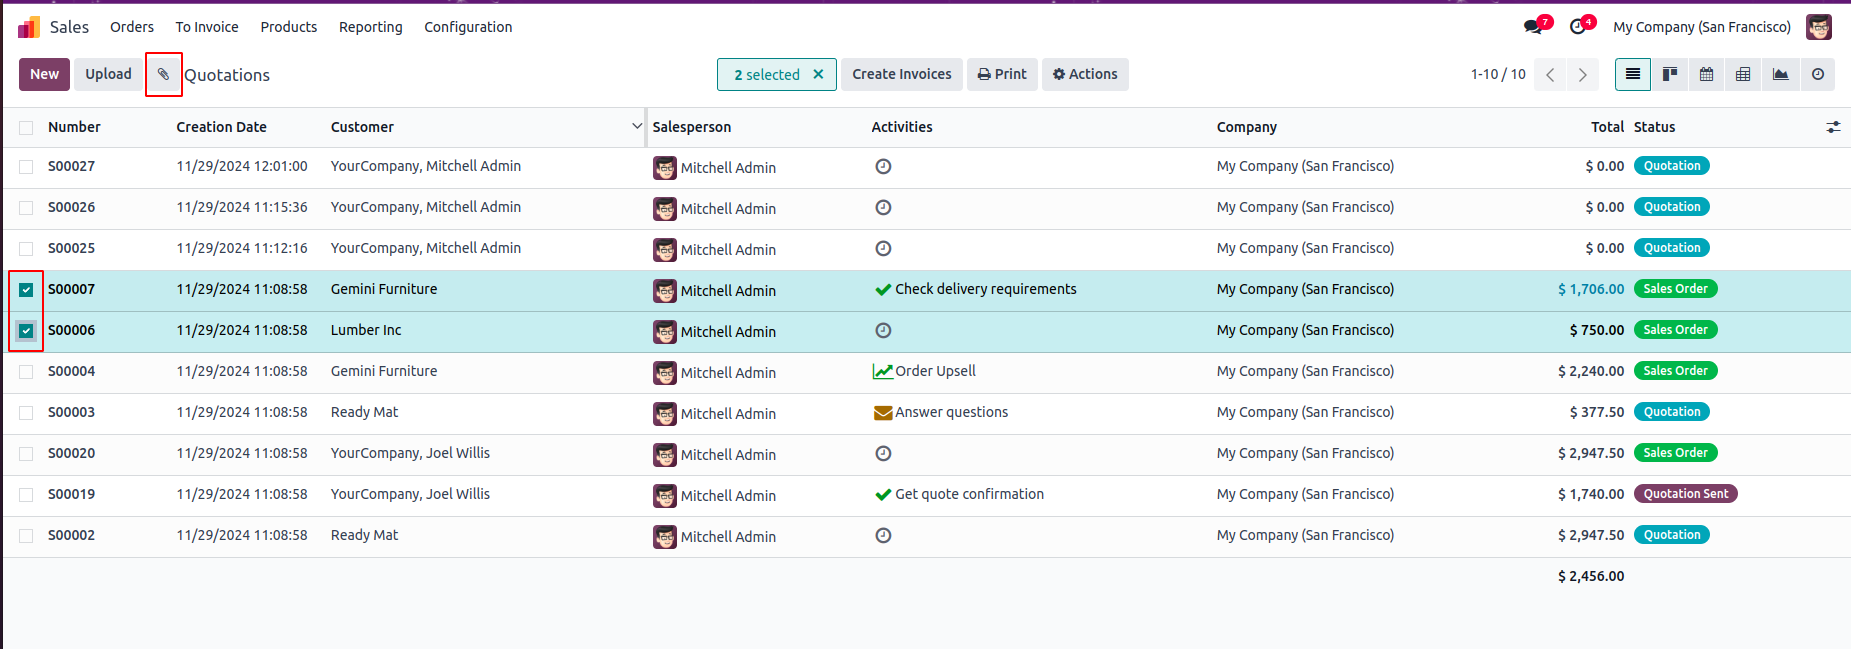
Task: Switch to Graph view
Action: tap(1780, 74)
